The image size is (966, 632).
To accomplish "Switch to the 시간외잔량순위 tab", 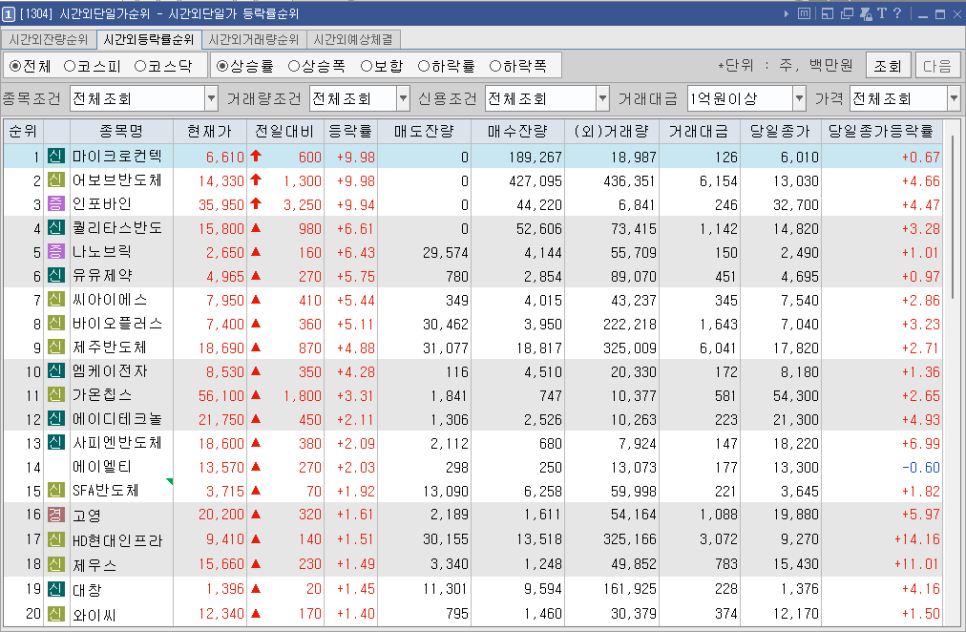I will [x=49, y=39].
